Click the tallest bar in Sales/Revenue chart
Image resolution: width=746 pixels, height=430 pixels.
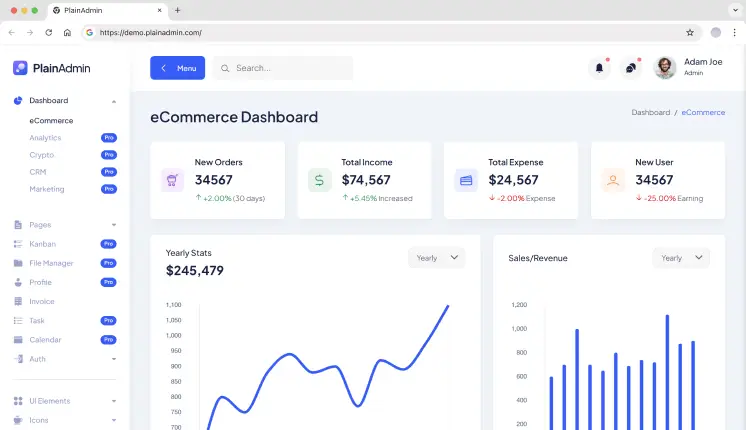(667, 372)
